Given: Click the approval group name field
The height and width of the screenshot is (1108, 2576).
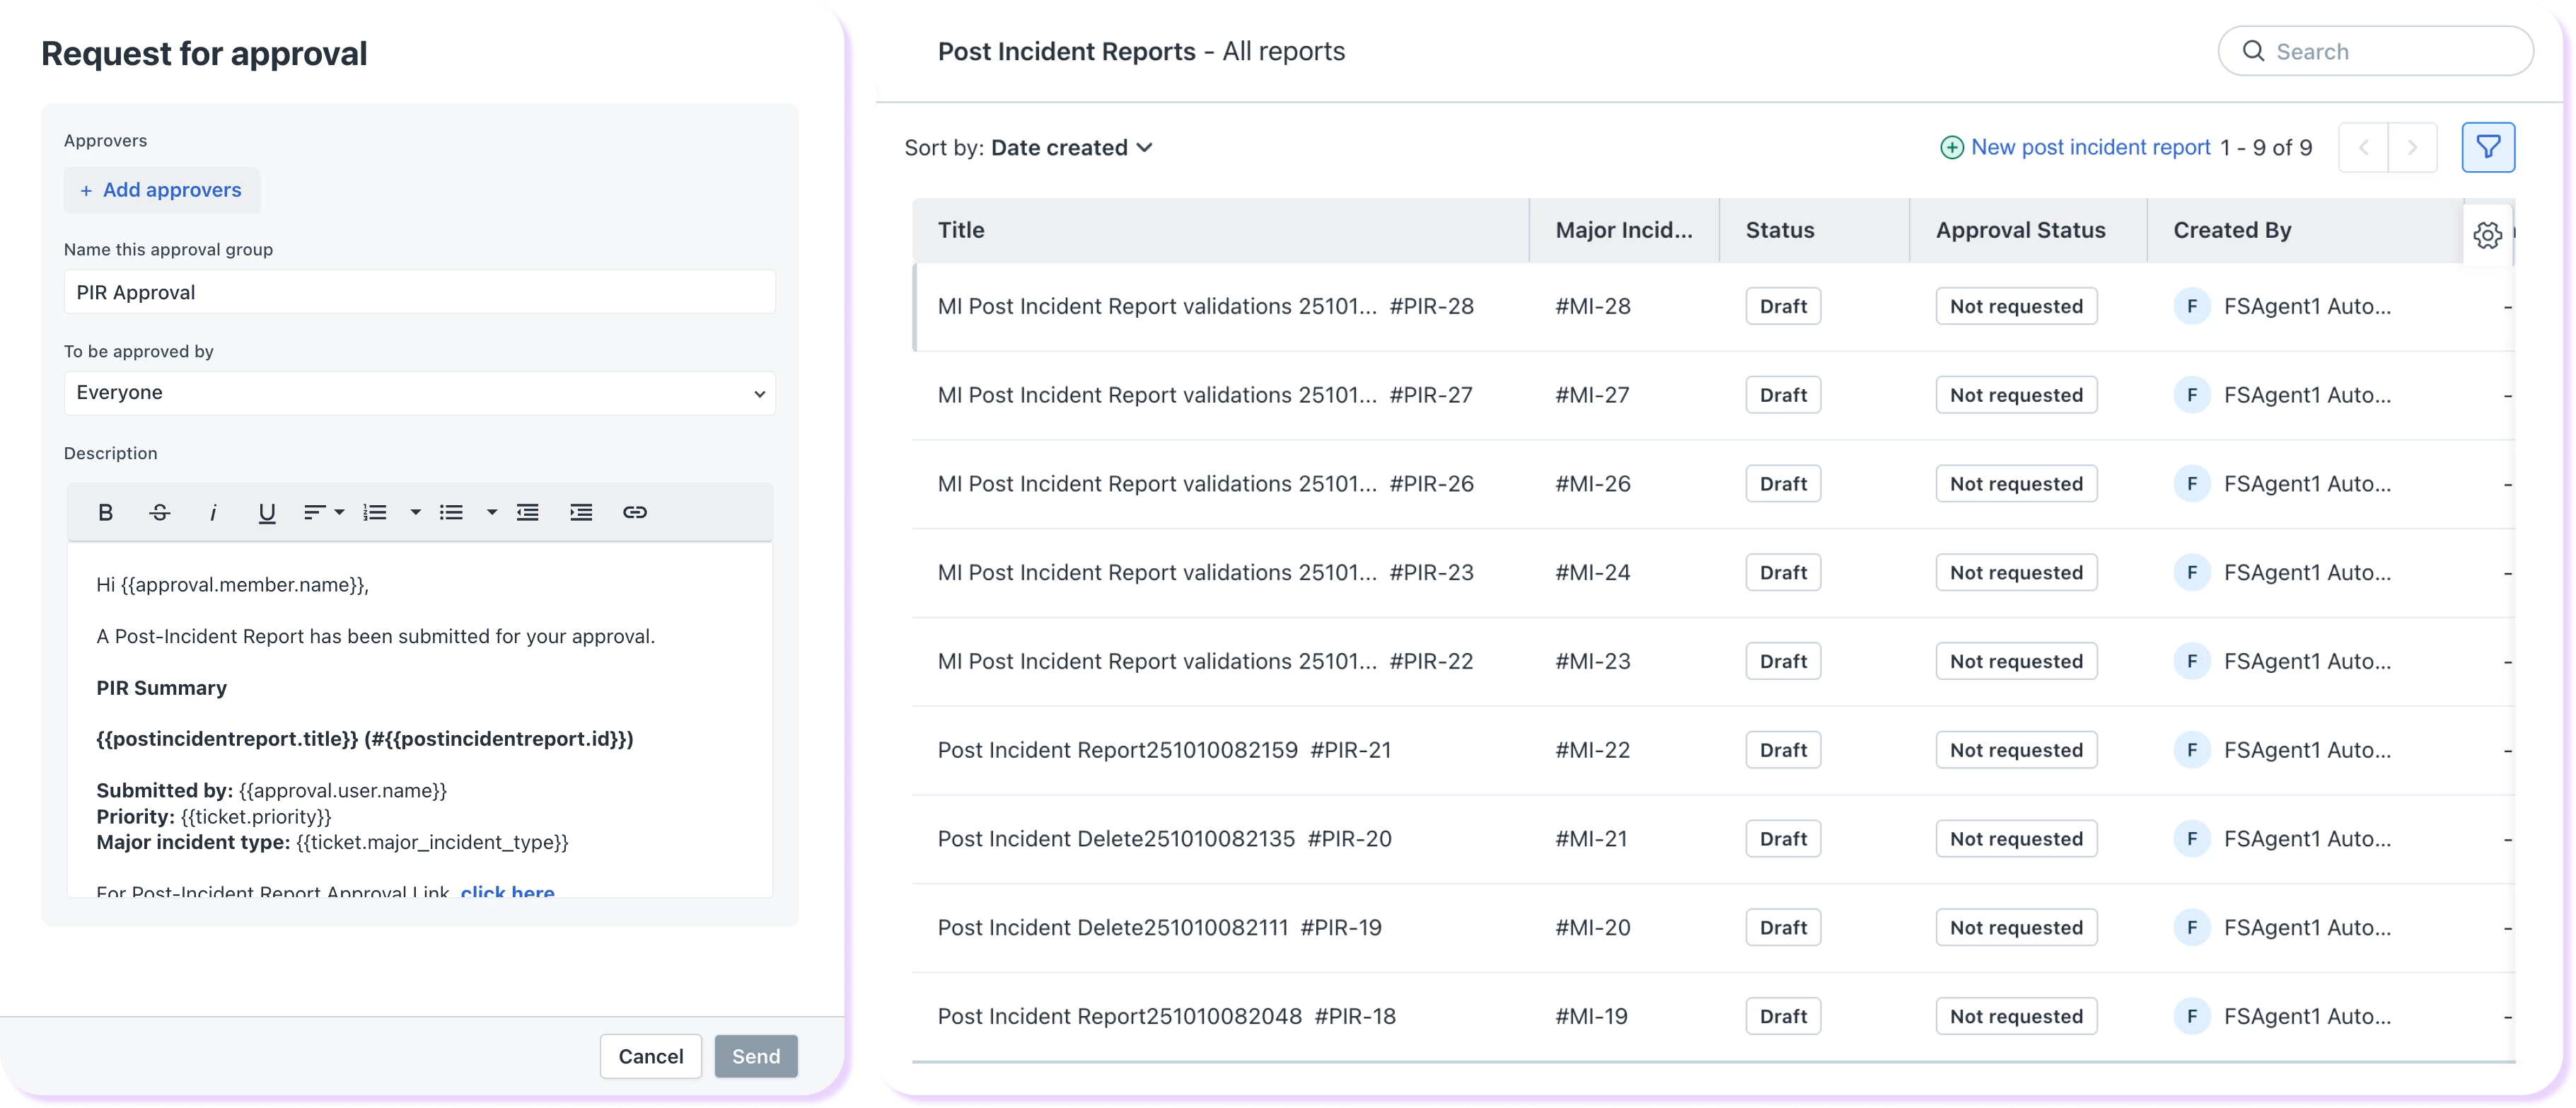Looking at the screenshot, I should (x=419, y=292).
